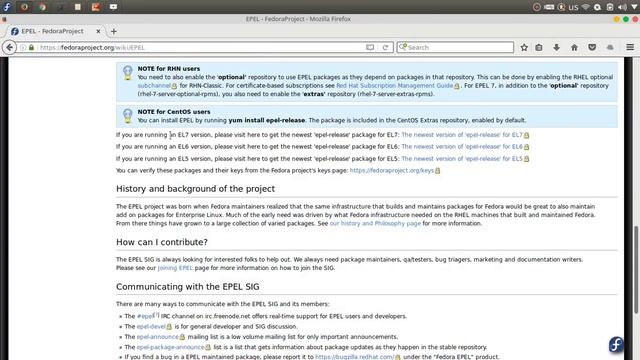The width and height of the screenshot is (640, 360).
Task: Reload the page with the refresh icon
Action: click(385, 47)
